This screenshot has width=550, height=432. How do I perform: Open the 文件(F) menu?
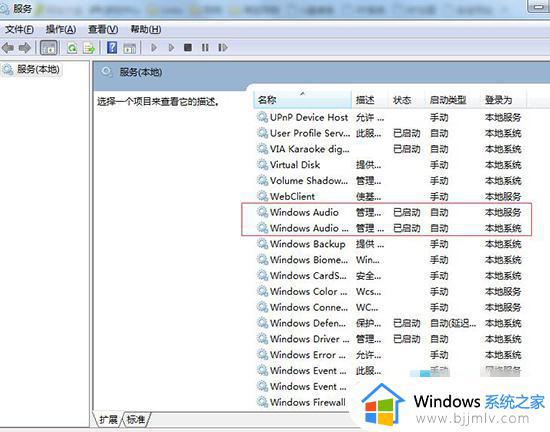coord(19,29)
